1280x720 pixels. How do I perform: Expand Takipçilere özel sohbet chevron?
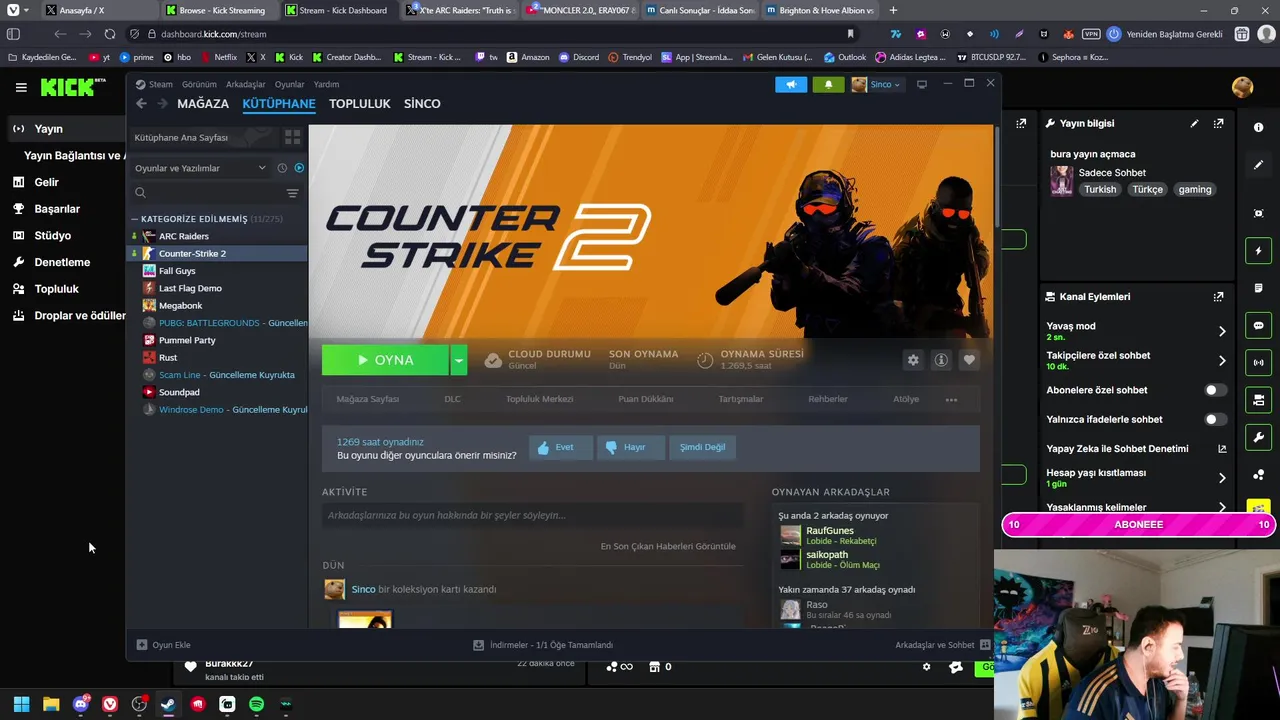point(1222,361)
